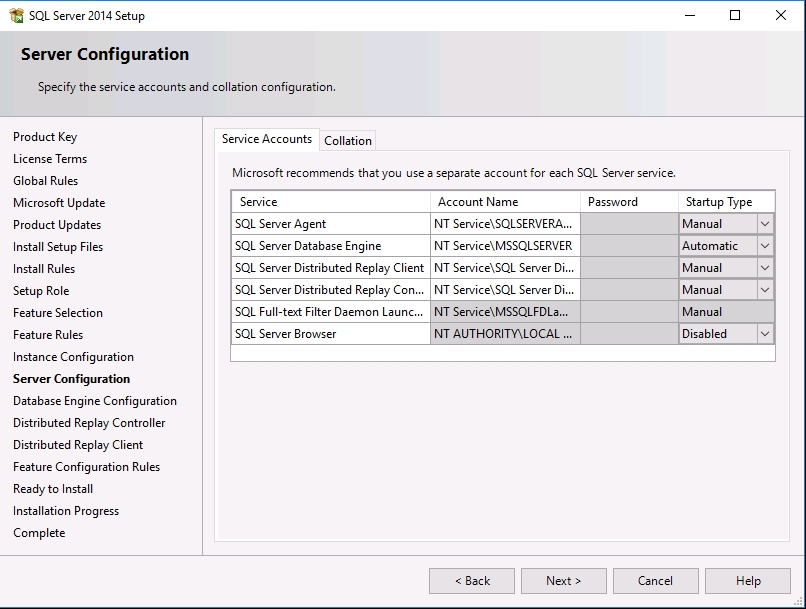
Task: Click Global Rules in the steps list
Action: 45,181
